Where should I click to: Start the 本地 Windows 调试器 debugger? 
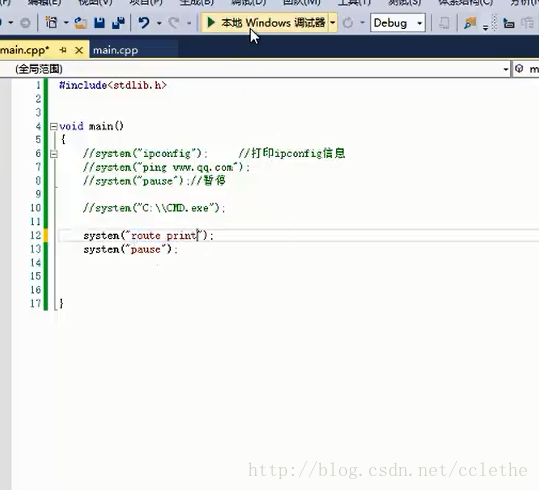point(265,23)
